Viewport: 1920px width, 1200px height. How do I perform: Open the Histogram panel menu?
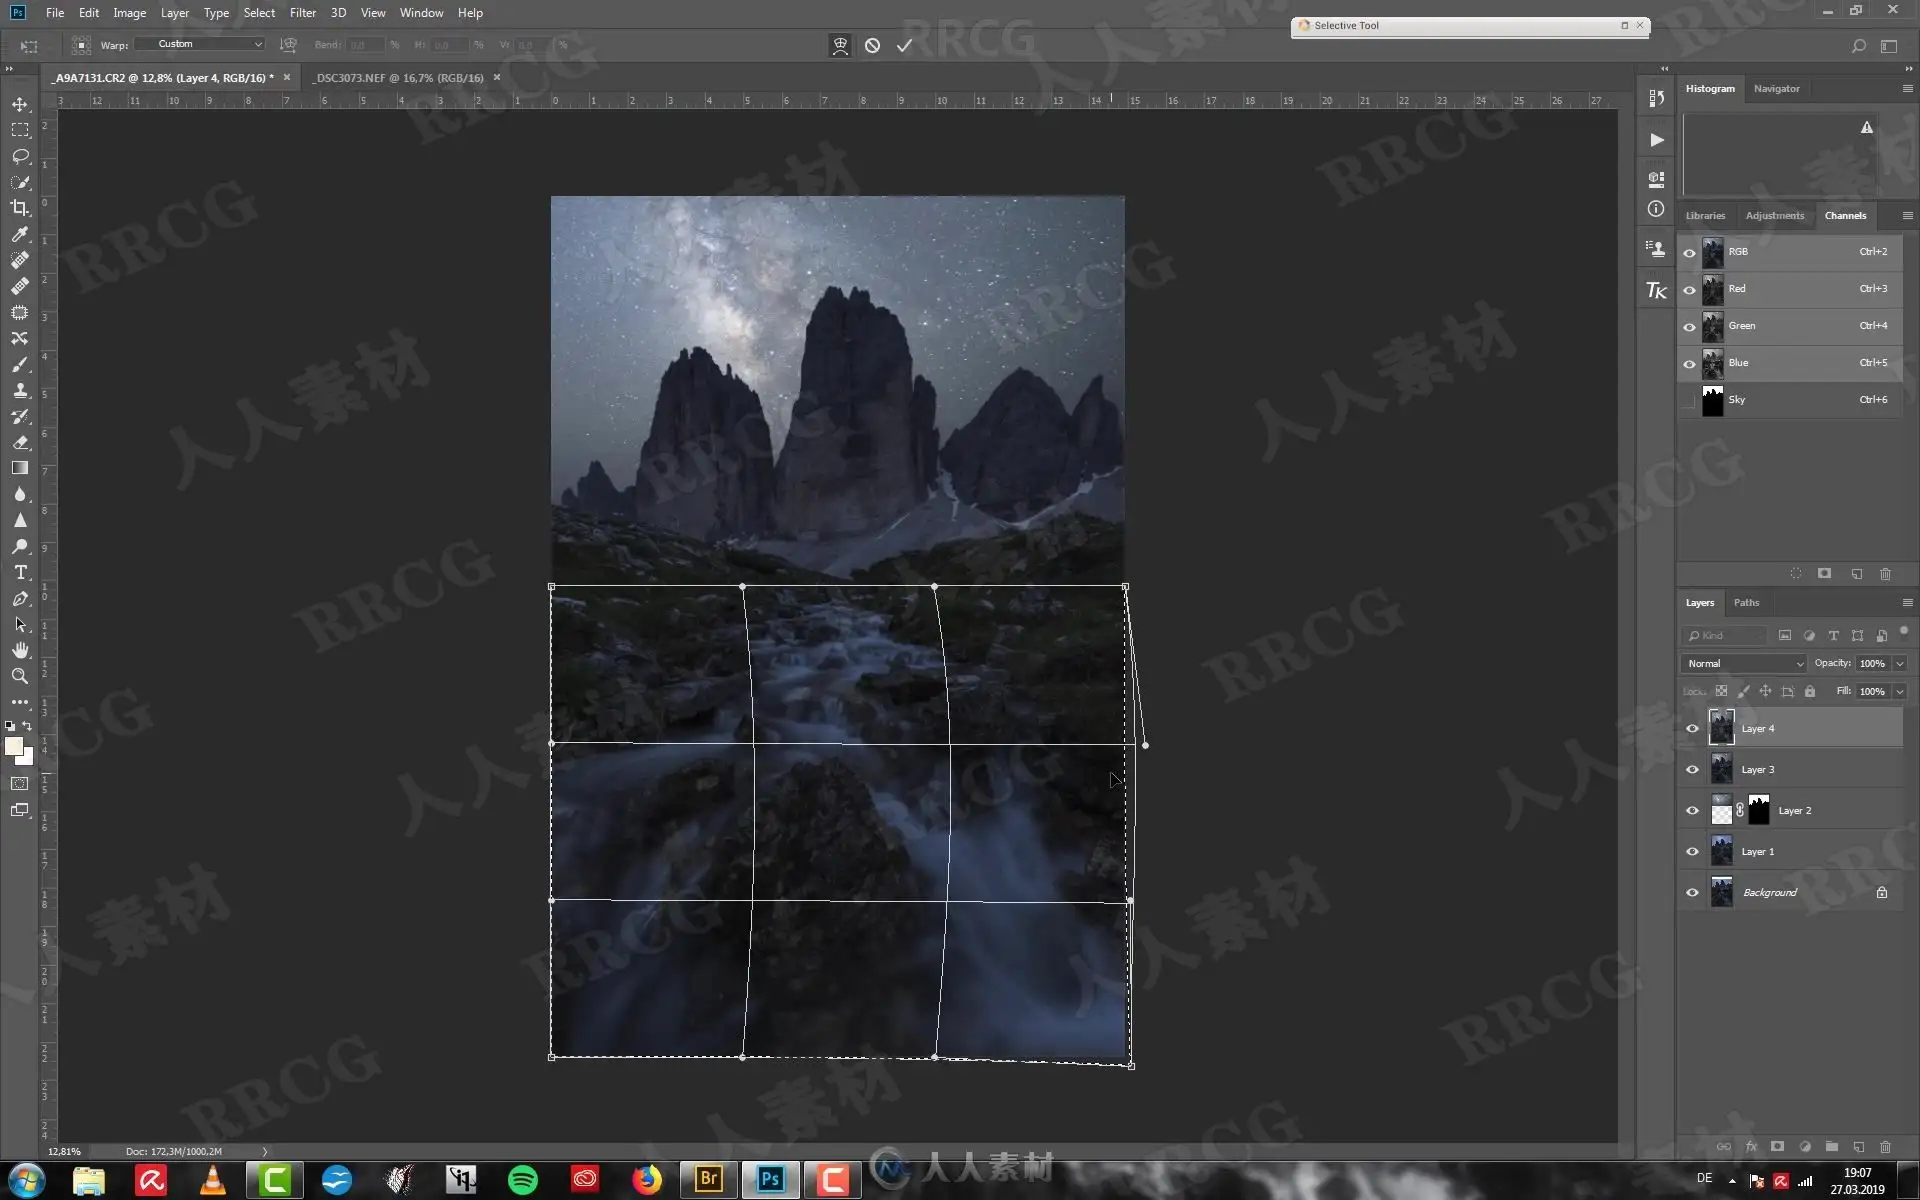click(1907, 89)
